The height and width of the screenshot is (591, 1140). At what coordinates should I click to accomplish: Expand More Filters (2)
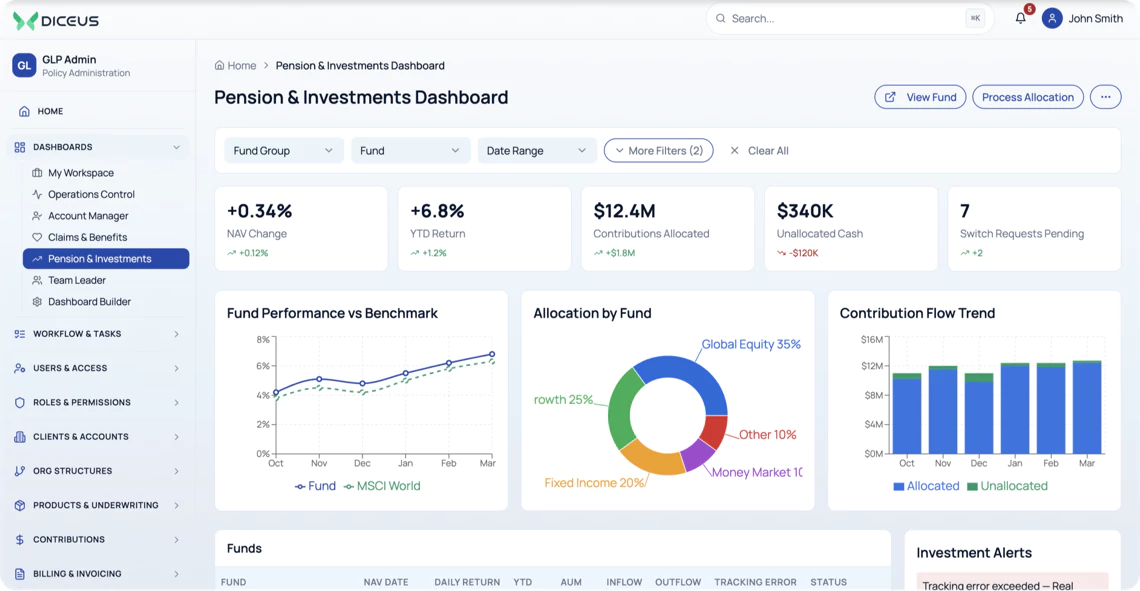pos(659,150)
